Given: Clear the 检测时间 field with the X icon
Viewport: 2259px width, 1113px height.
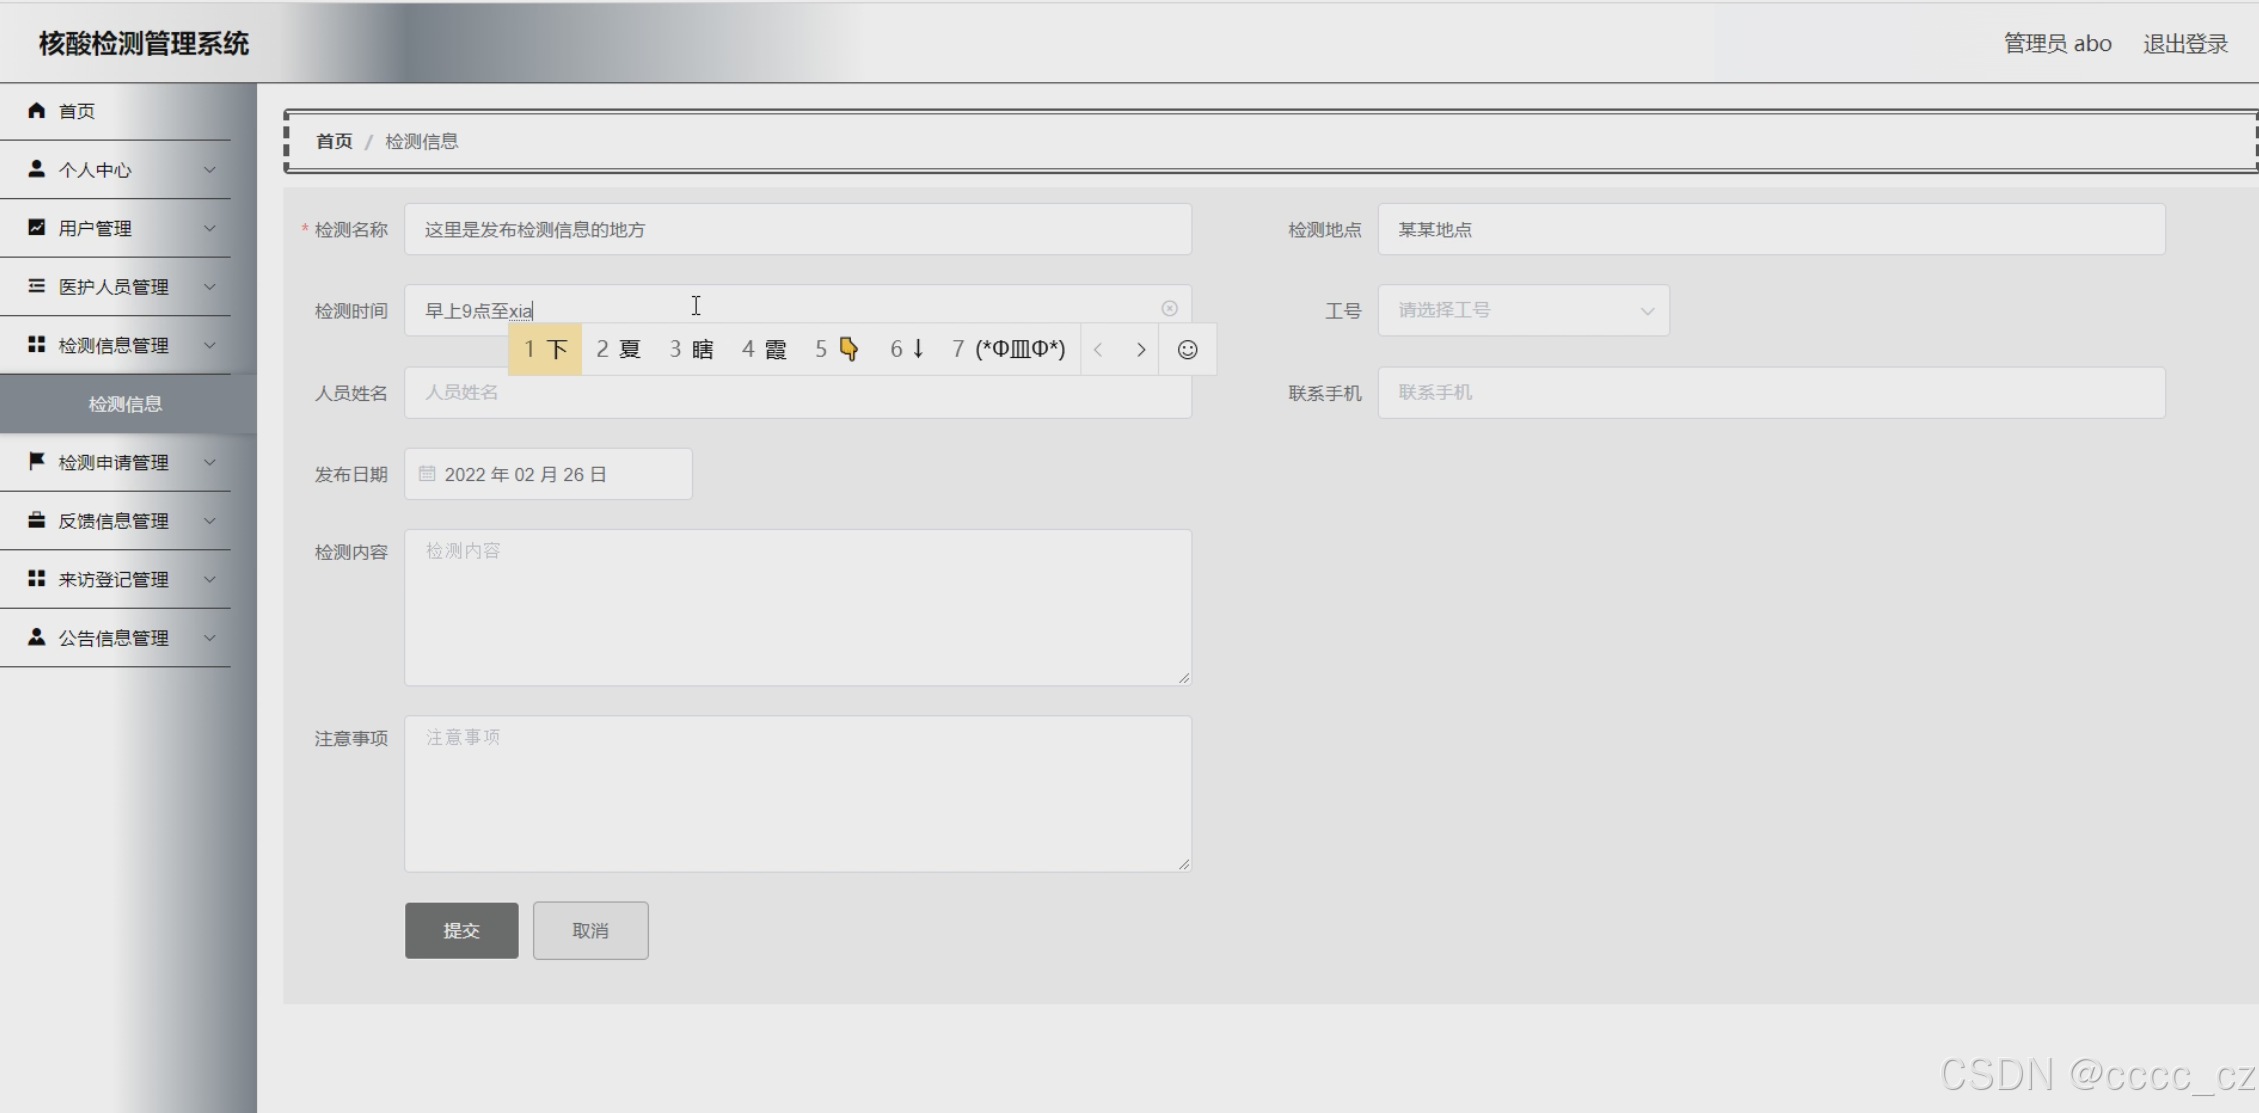Looking at the screenshot, I should (1169, 309).
